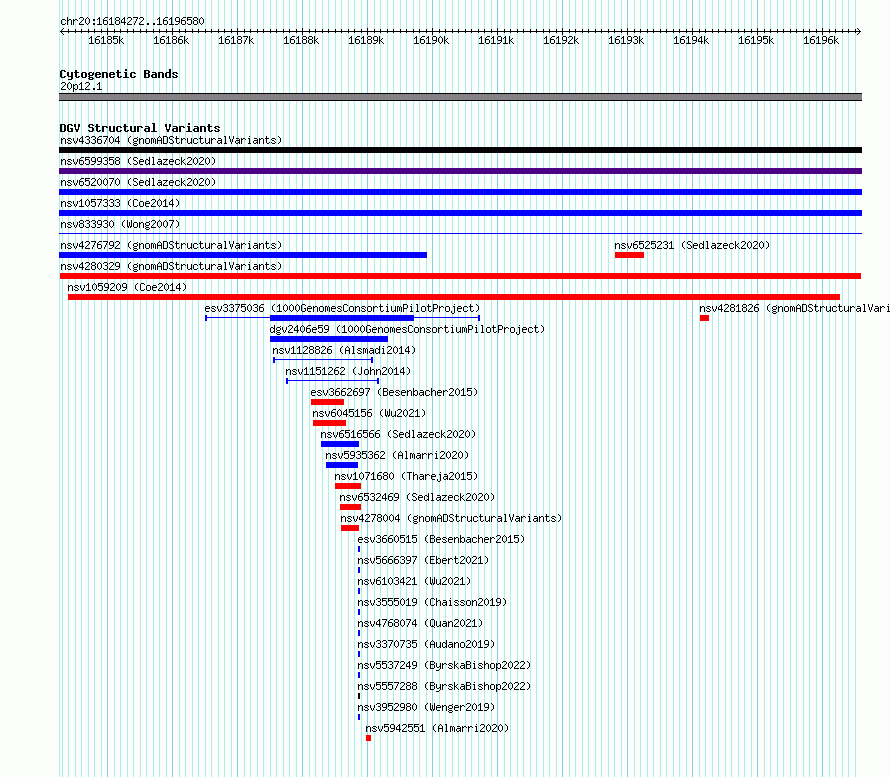Viewport: 890px width, 777px height.
Task: Select the blue bar under nsv1057333
Action: click(x=460, y=213)
